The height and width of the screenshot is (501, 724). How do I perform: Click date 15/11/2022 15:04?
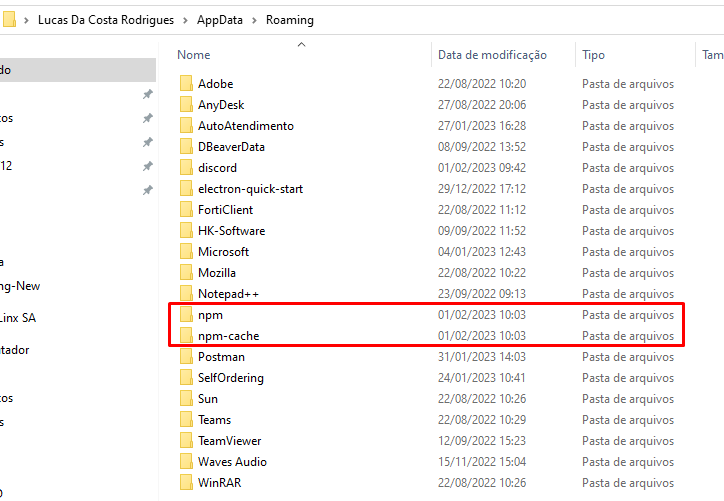482,462
